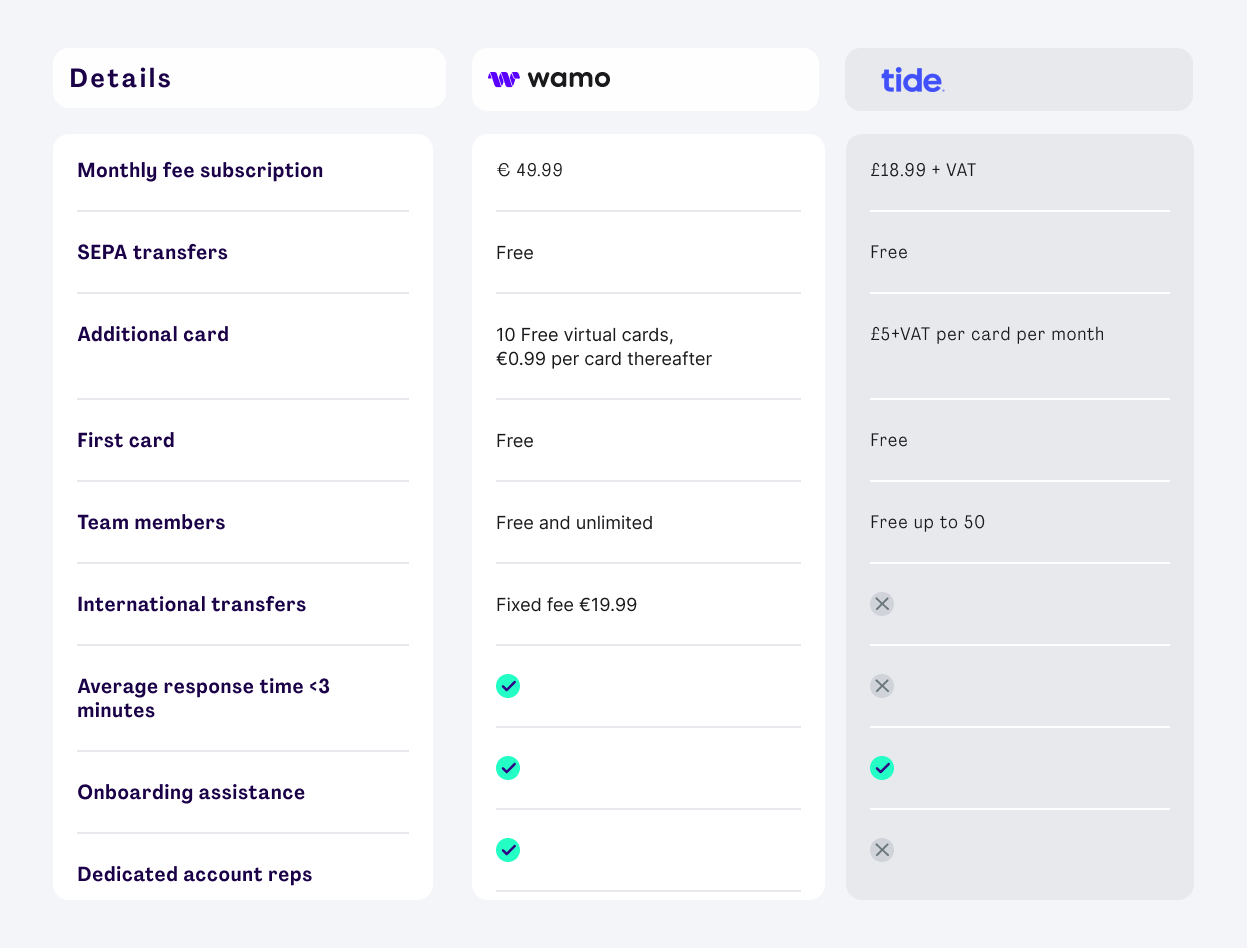Click the tide logo in the header
The height and width of the screenshot is (948, 1247).
(912, 80)
